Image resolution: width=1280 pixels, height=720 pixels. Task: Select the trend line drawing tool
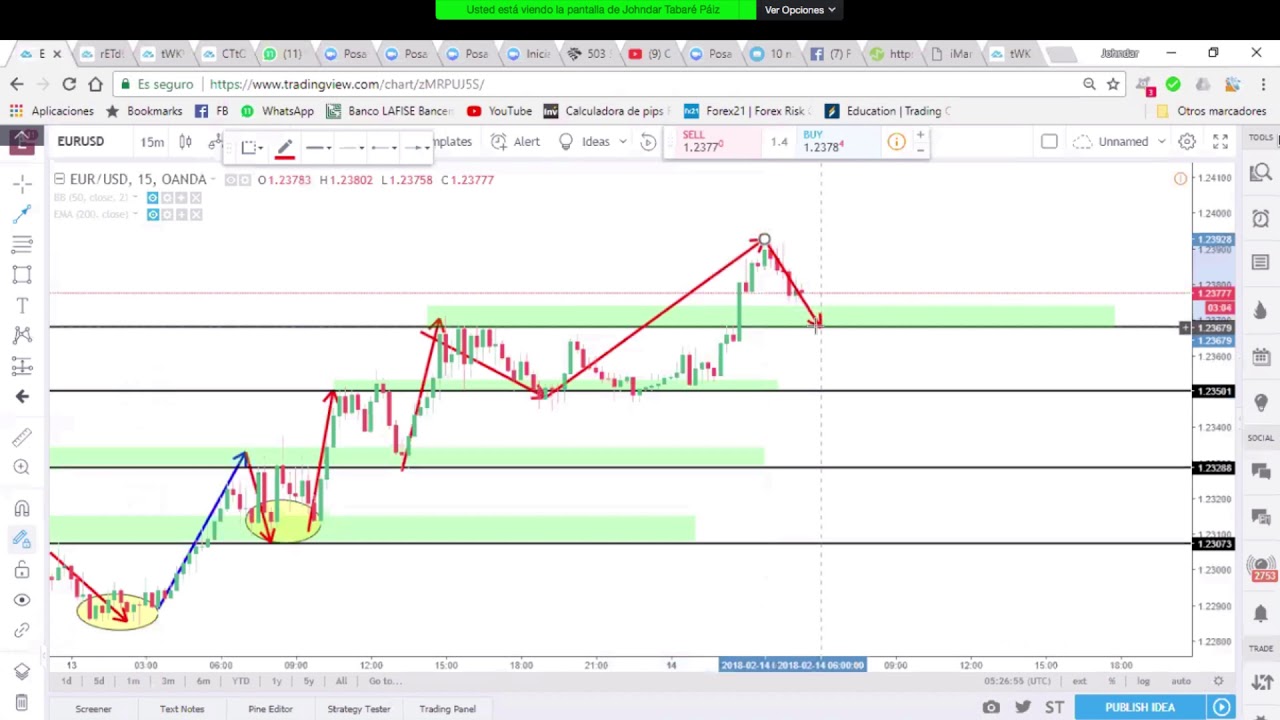[22, 213]
